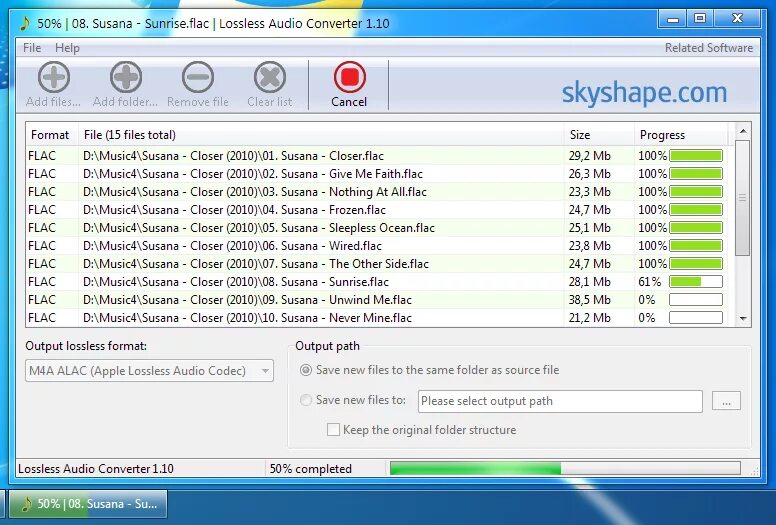Click the '50% completed' status bar text

(311, 469)
